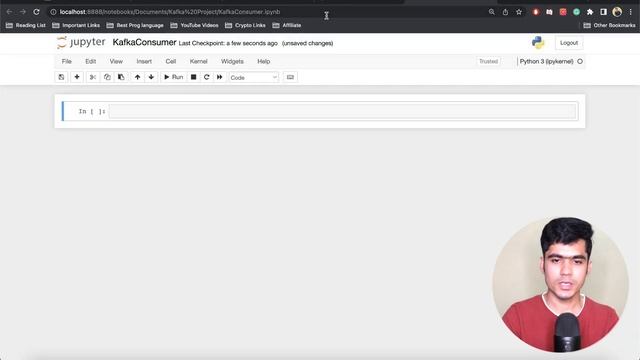The width and height of the screenshot is (640, 360).
Task: Reload the page in the browser
Action: 36,12
